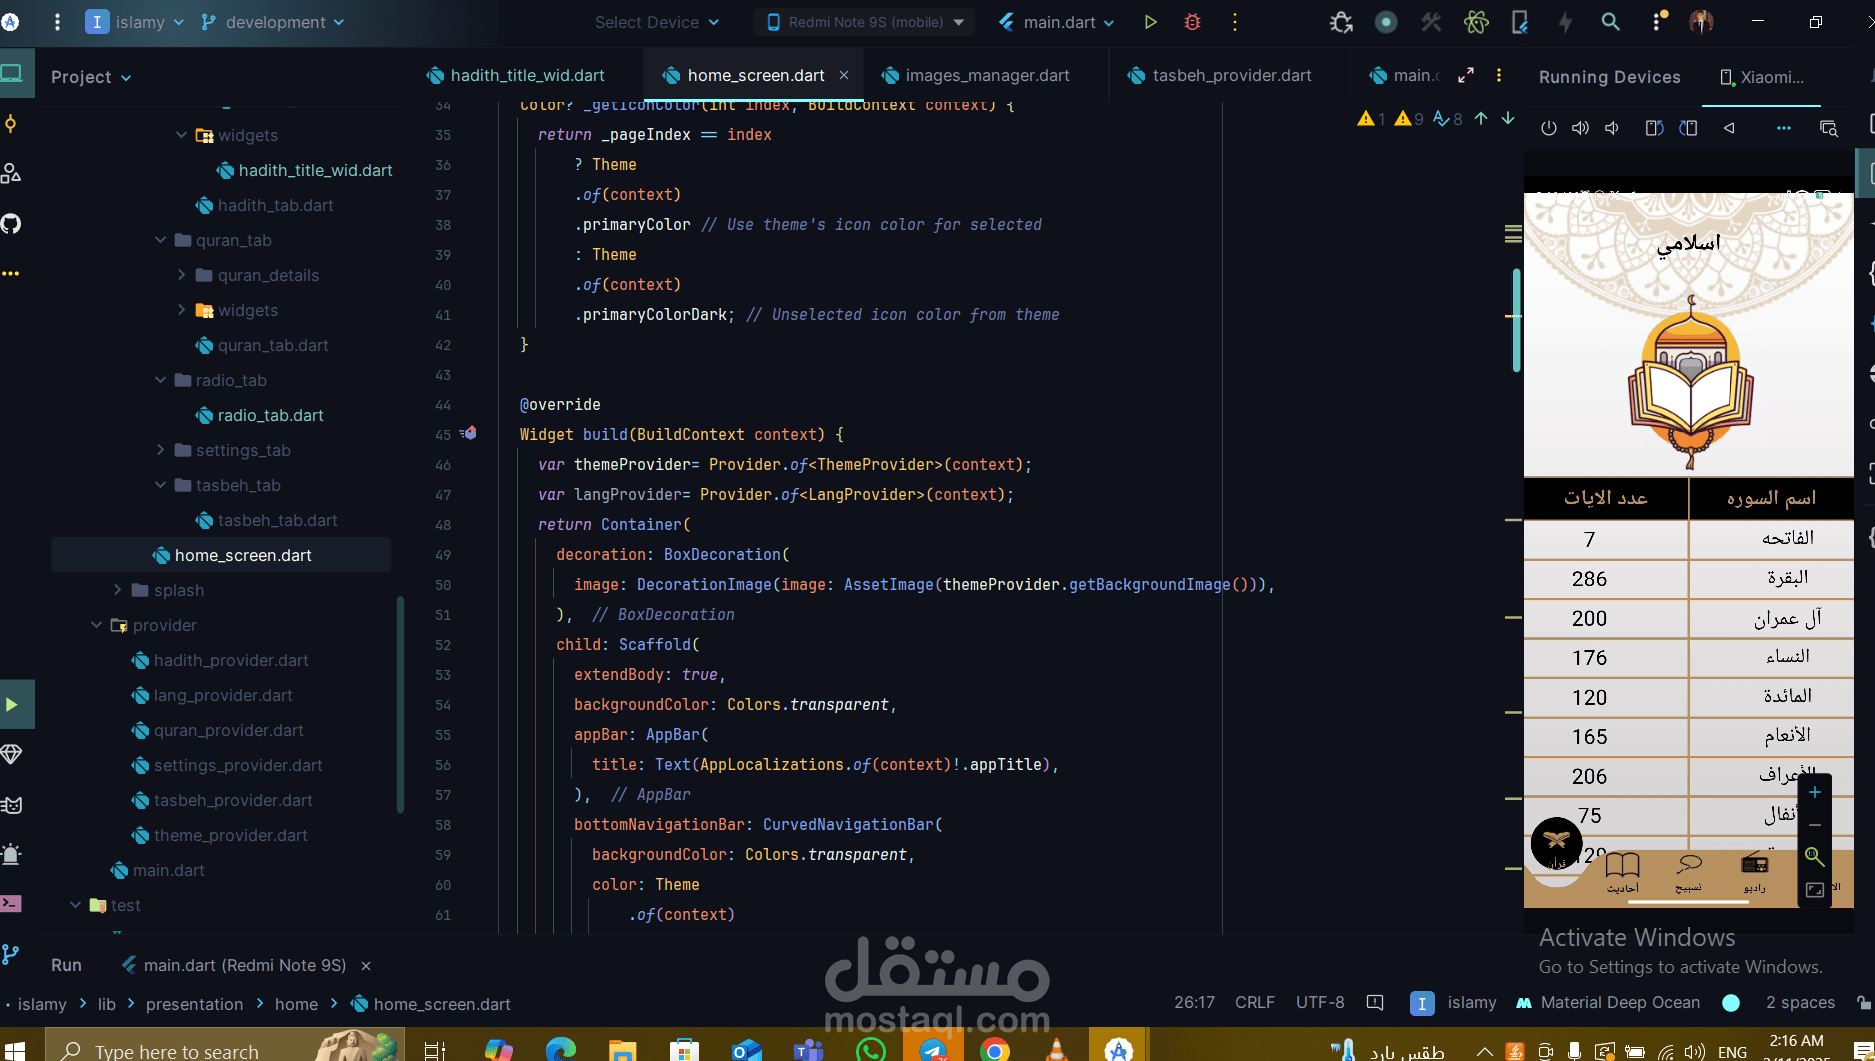Switch to the images_manager.dart editor tab
Image resolution: width=1875 pixels, height=1061 pixels.
coord(975,75)
